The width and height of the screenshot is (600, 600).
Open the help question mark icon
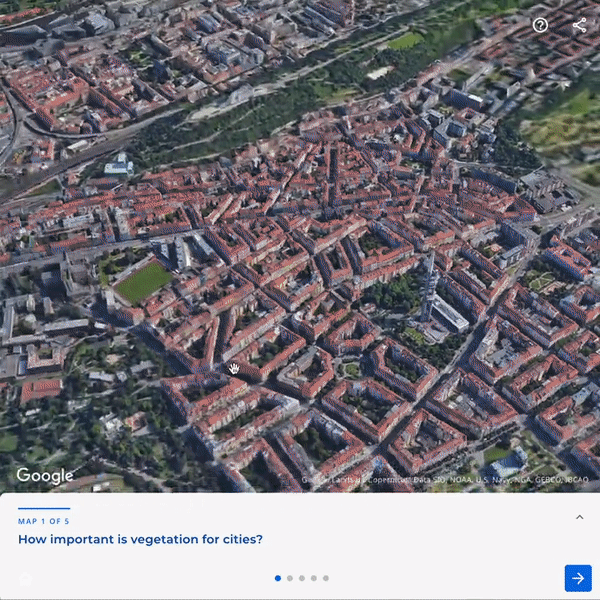click(x=540, y=25)
